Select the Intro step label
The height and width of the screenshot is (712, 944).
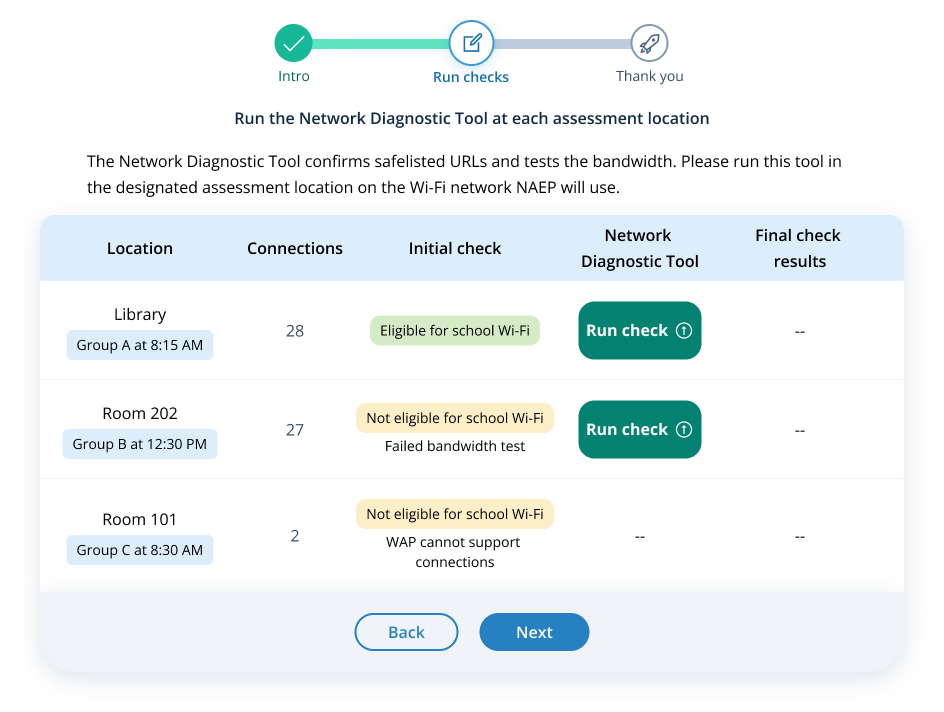[294, 76]
